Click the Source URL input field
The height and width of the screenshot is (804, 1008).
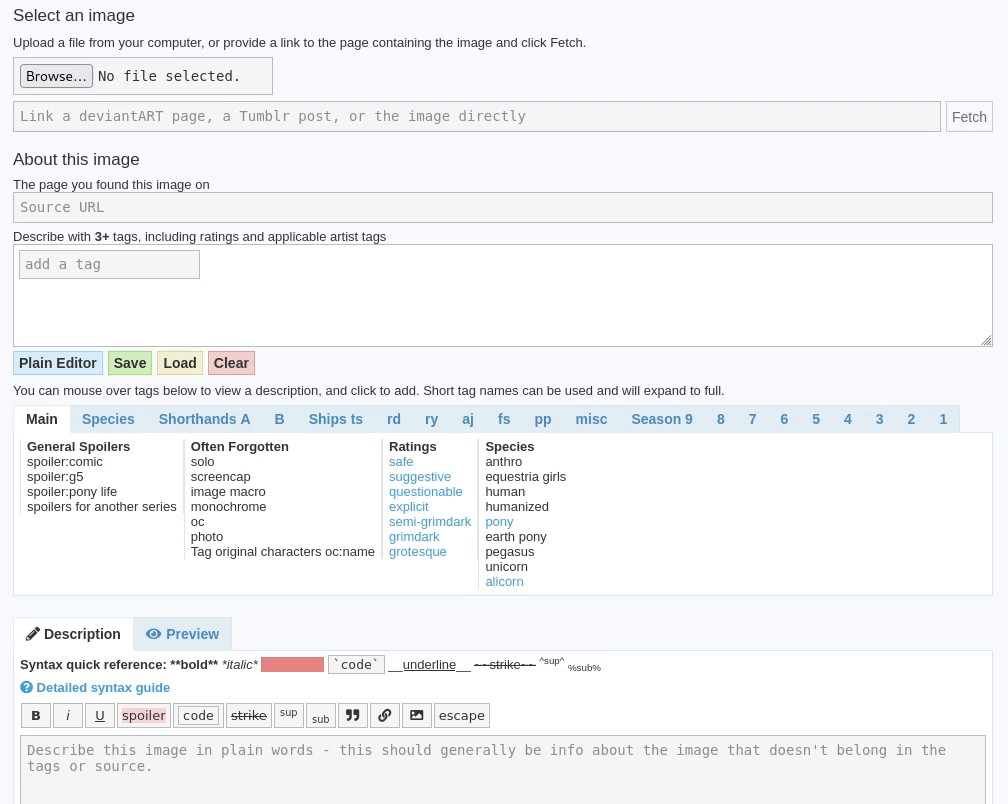point(502,207)
